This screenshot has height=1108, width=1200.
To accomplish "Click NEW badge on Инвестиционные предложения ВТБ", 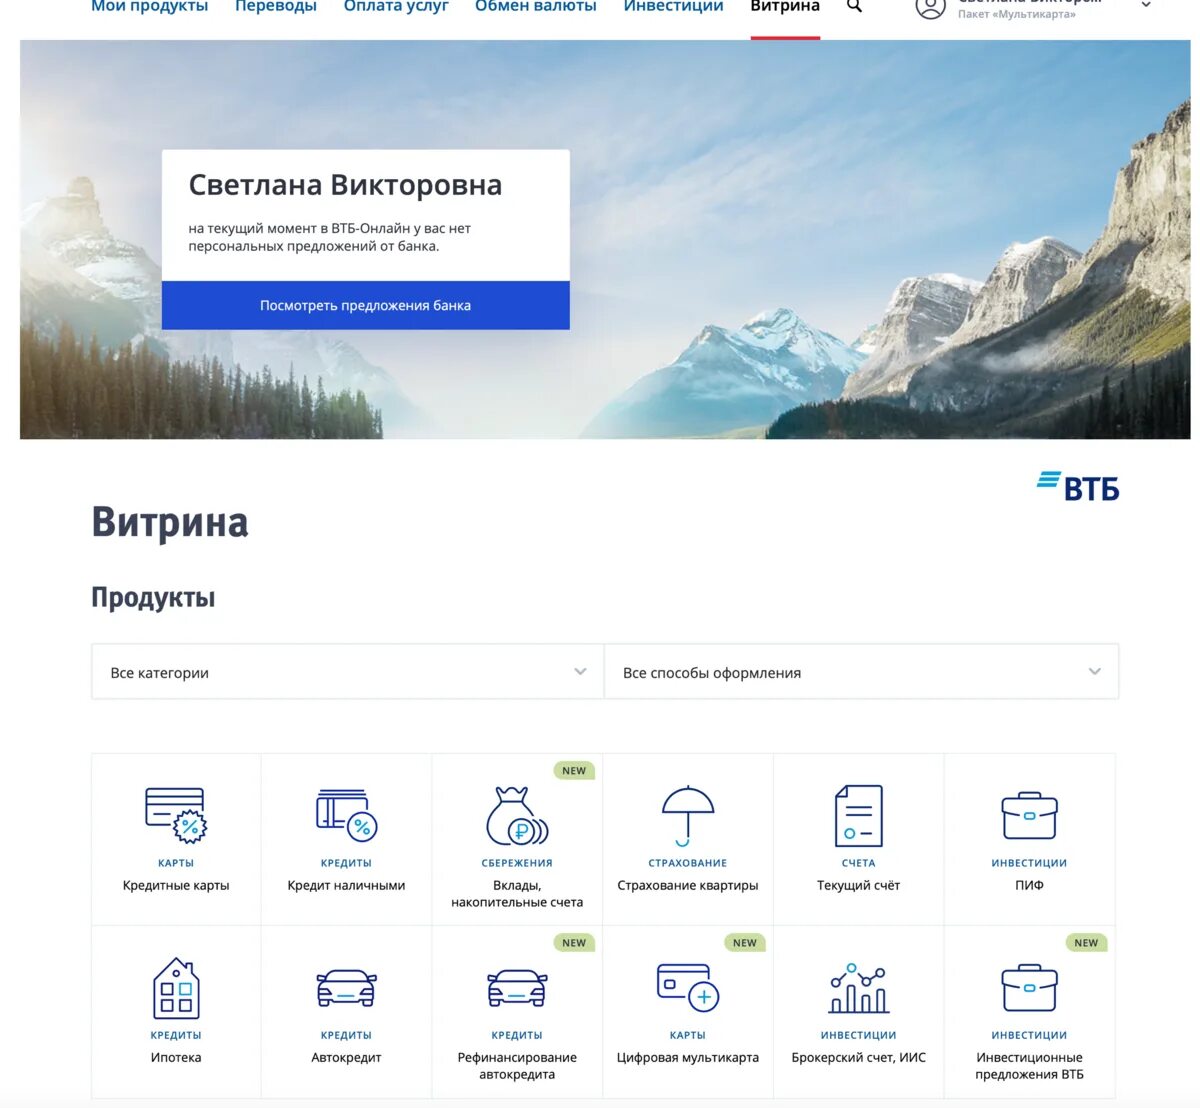I will pos(1086,943).
